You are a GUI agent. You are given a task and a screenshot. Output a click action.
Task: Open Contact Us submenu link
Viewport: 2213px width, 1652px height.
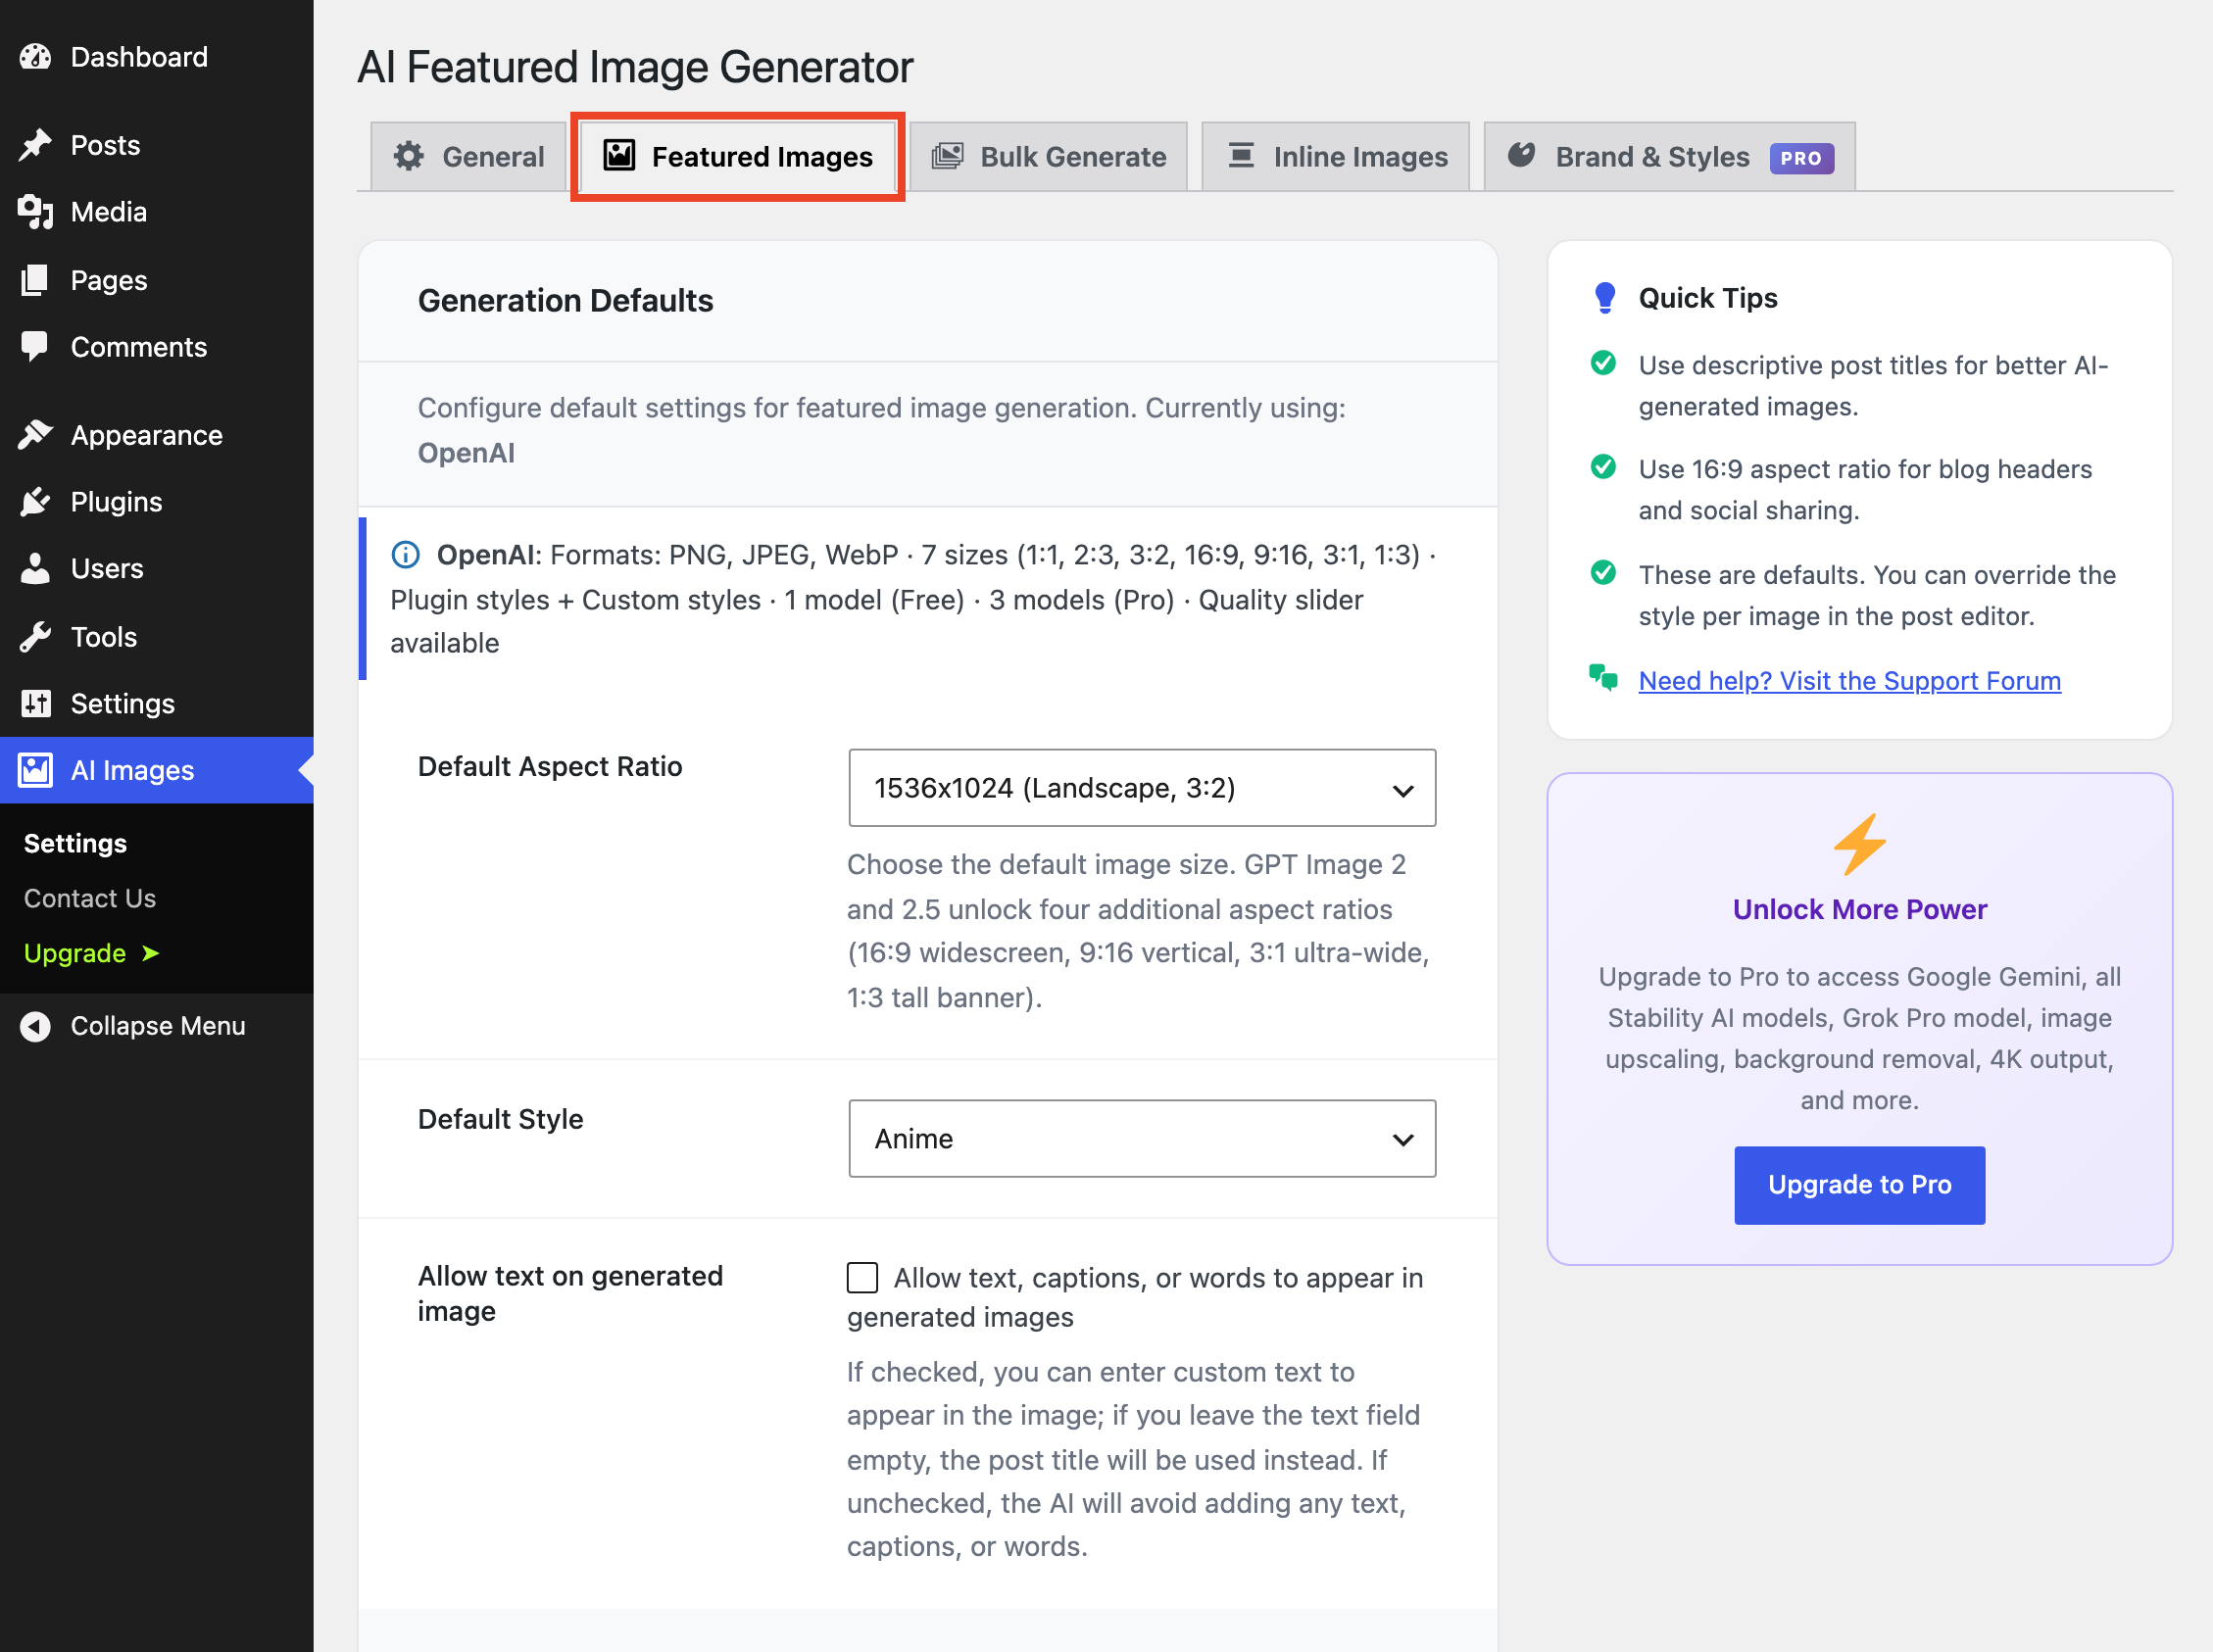point(90,898)
